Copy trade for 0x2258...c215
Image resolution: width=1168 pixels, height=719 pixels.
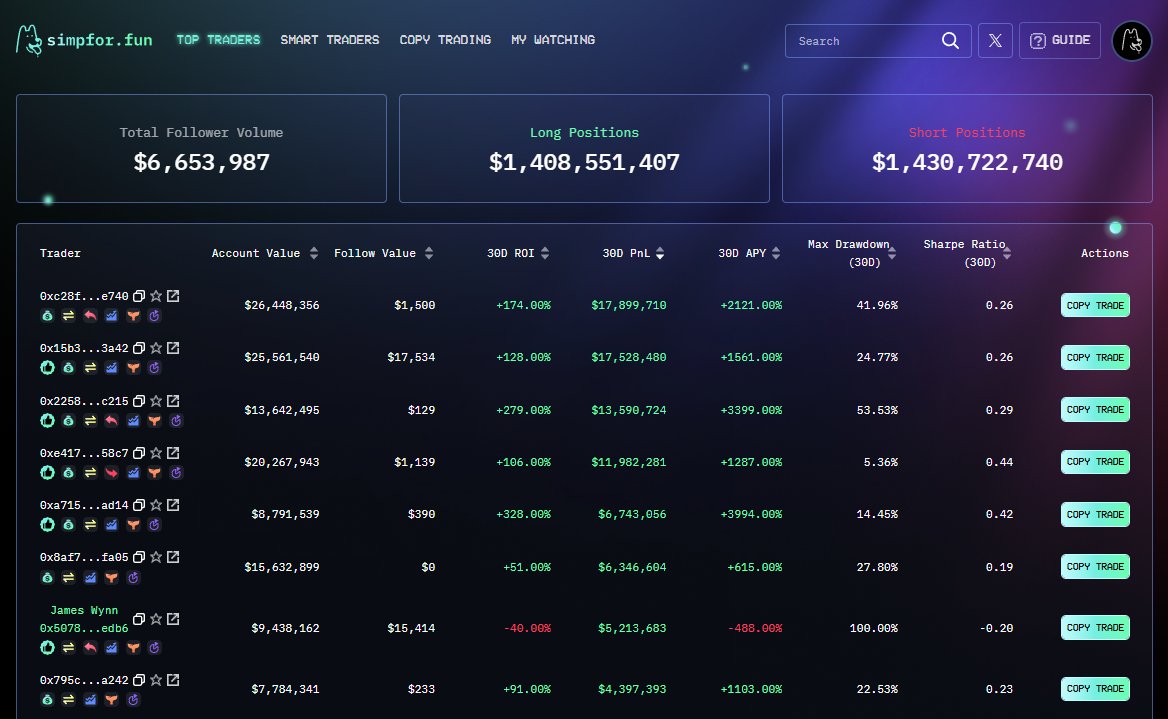[x=1095, y=410]
